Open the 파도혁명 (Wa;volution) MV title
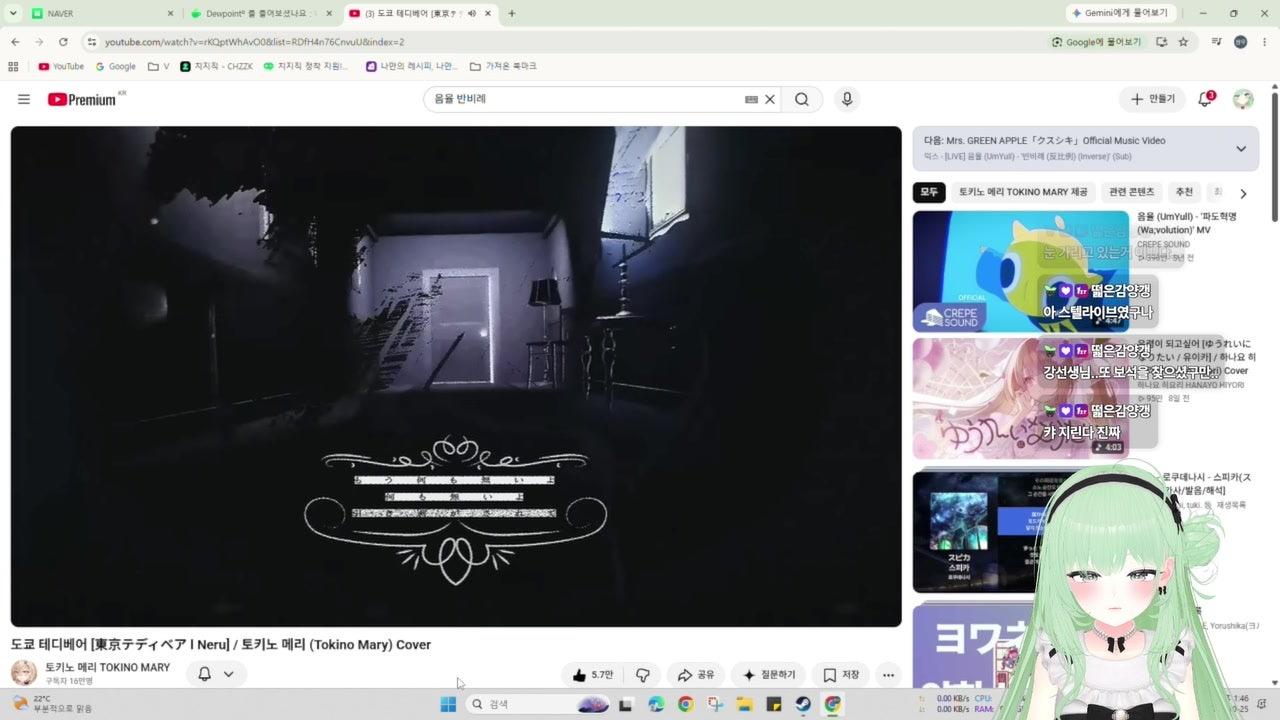The width and height of the screenshot is (1280, 720). coord(1187,223)
